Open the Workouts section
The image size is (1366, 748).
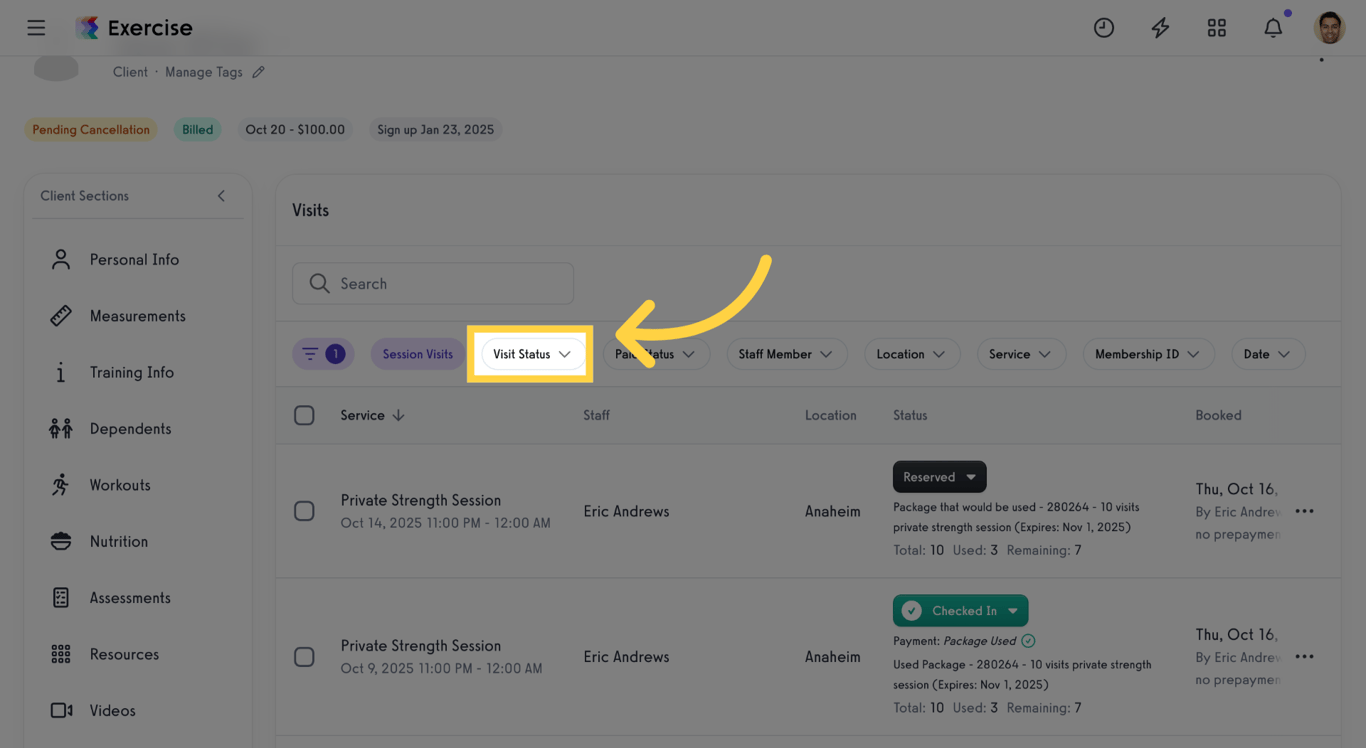pyautogui.click(x=121, y=484)
